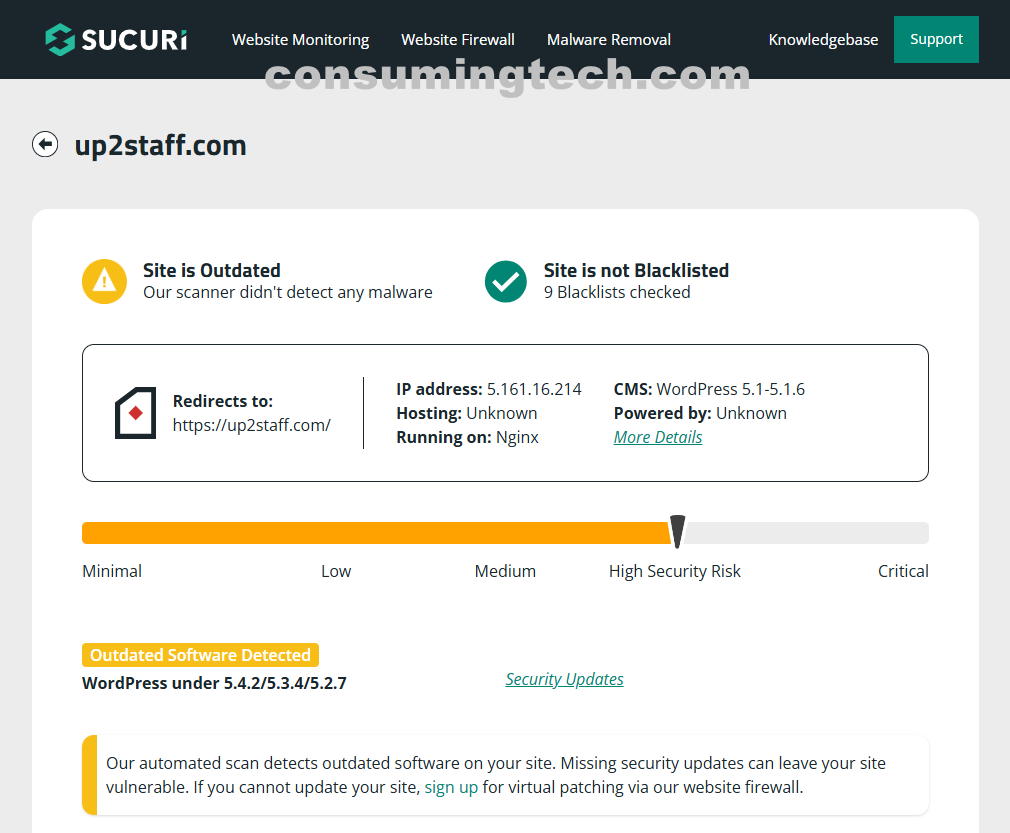Click the up2staff.com page heading
This screenshot has height=833, width=1010.
[160, 145]
